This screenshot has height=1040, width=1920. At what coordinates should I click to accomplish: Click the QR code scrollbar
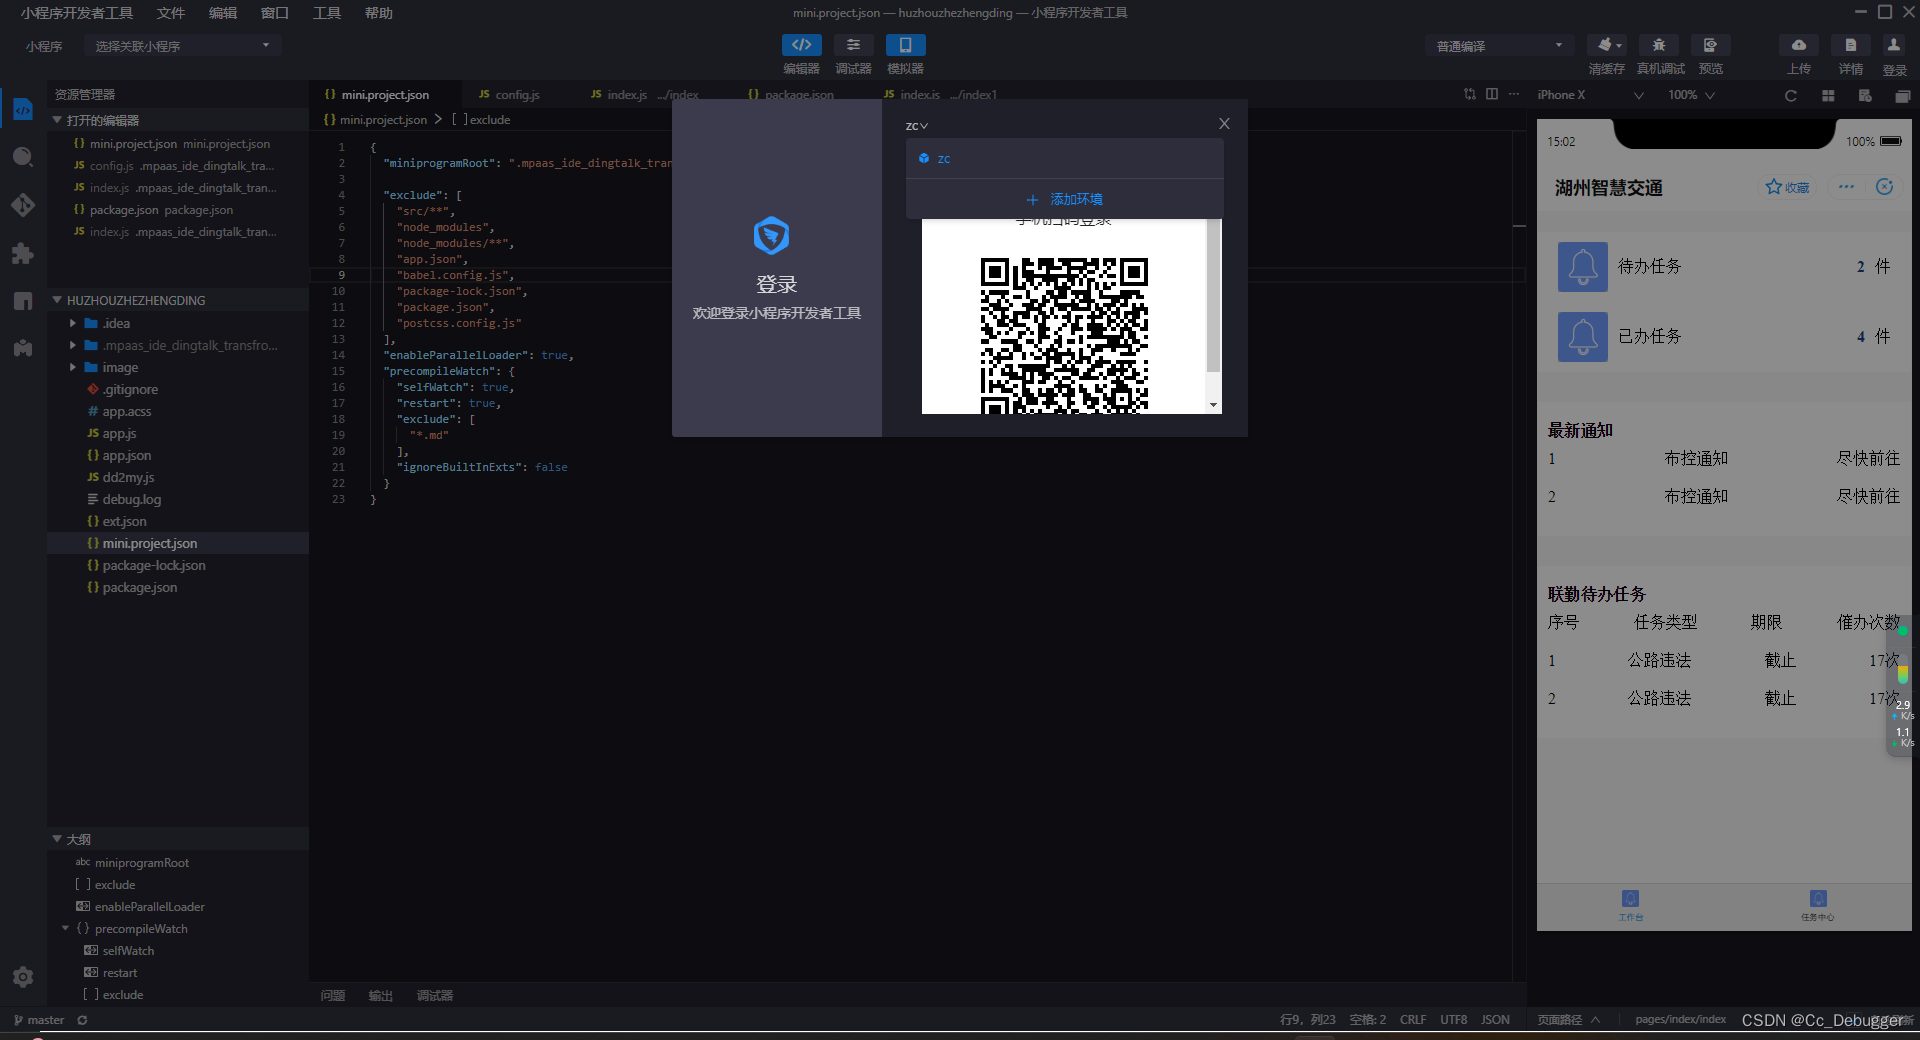[x=1213, y=300]
